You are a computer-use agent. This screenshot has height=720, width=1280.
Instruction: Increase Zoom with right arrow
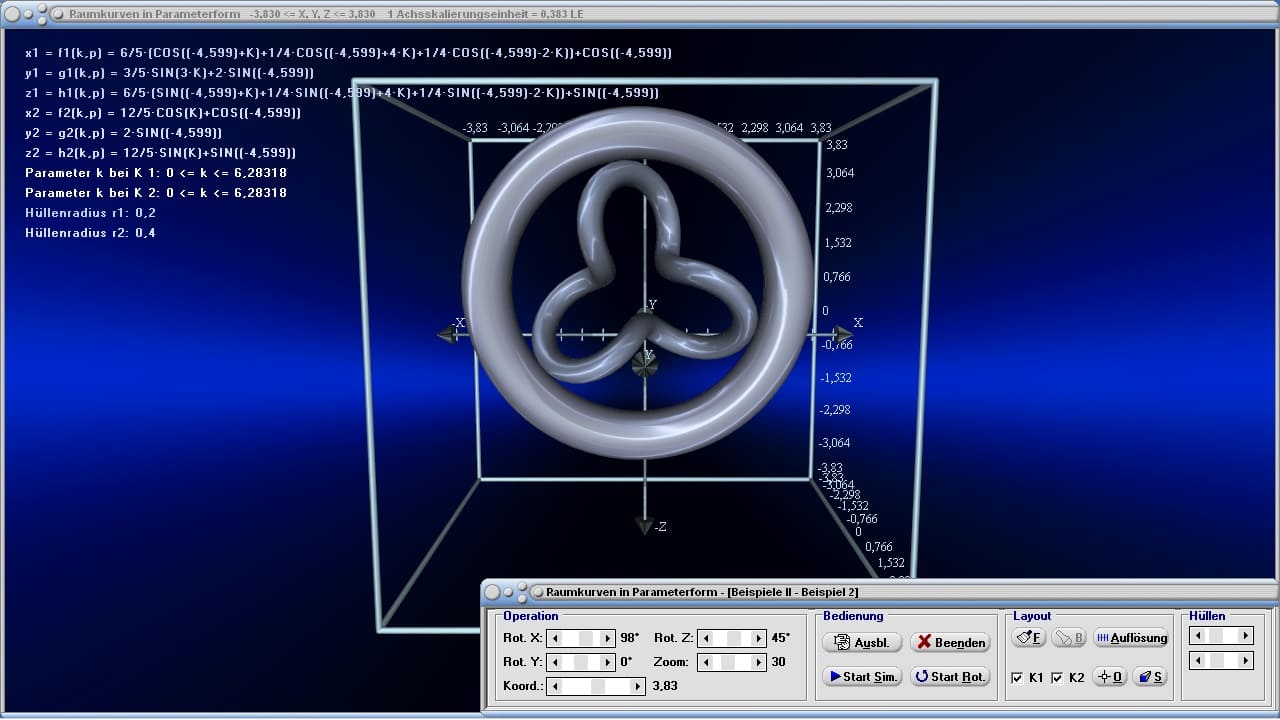point(758,662)
